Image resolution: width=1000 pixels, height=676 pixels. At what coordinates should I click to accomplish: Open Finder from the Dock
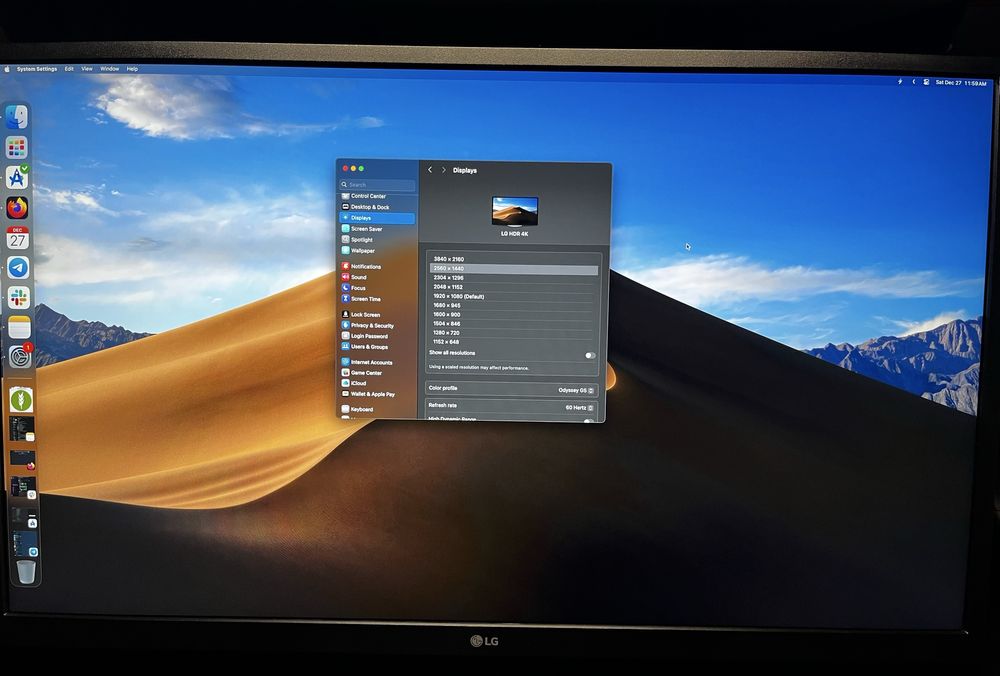tap(17, 117)
